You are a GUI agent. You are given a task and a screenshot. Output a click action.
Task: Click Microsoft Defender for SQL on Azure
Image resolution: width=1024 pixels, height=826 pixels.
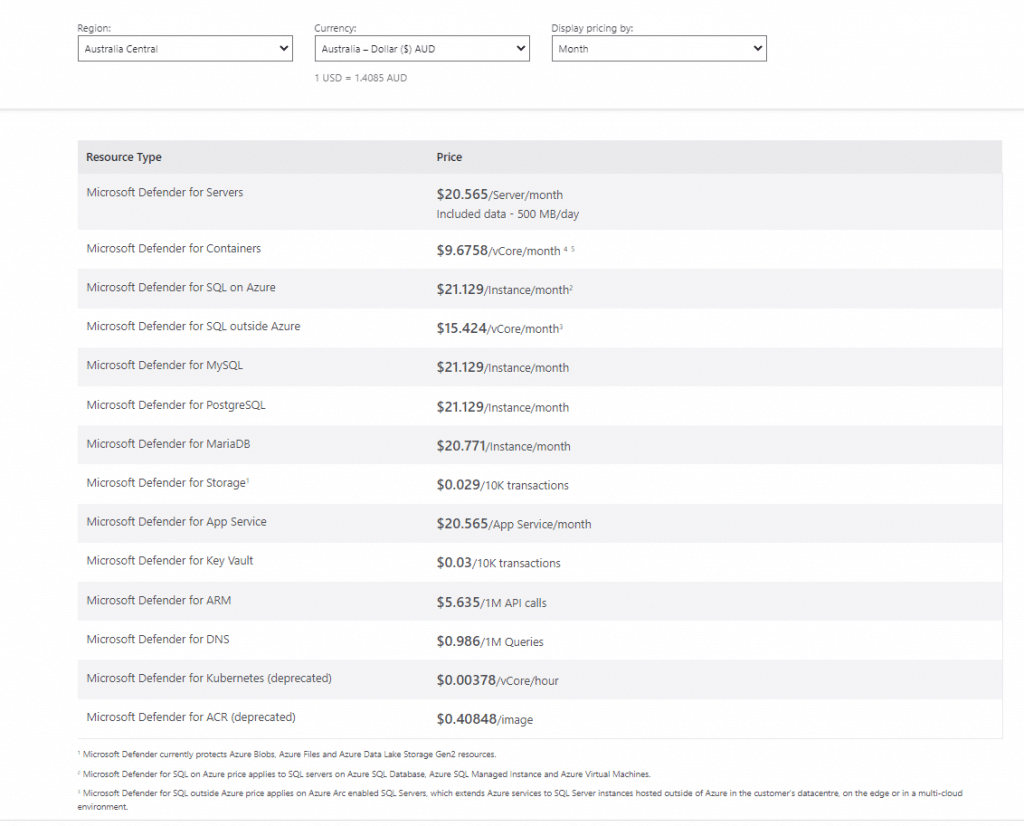[x=181, y=287]
